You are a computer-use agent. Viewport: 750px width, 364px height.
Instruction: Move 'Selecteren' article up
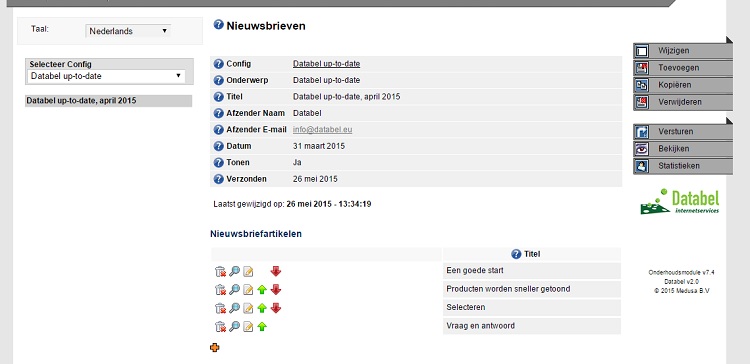tap(262, 309)
